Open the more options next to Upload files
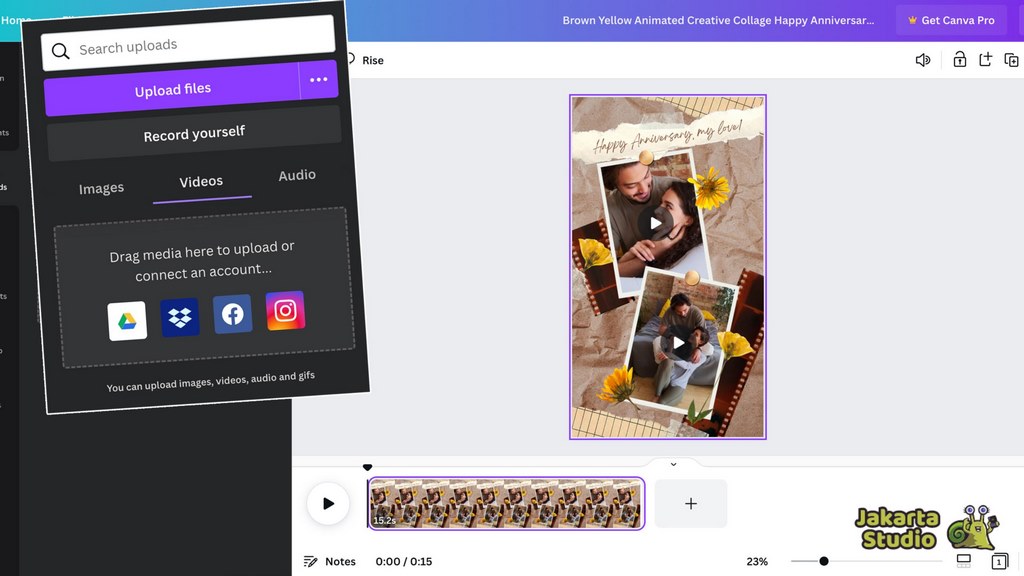 tap(319, 80)
